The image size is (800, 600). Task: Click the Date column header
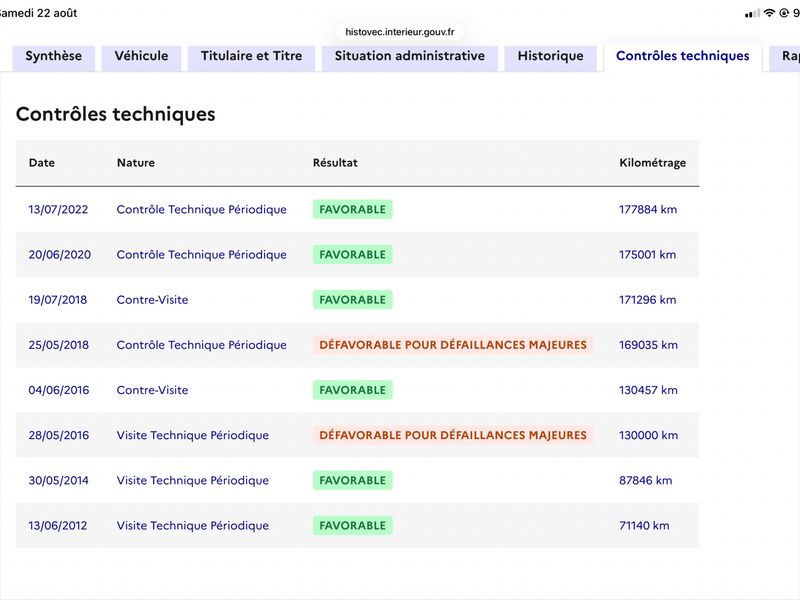tap(42, 163)
